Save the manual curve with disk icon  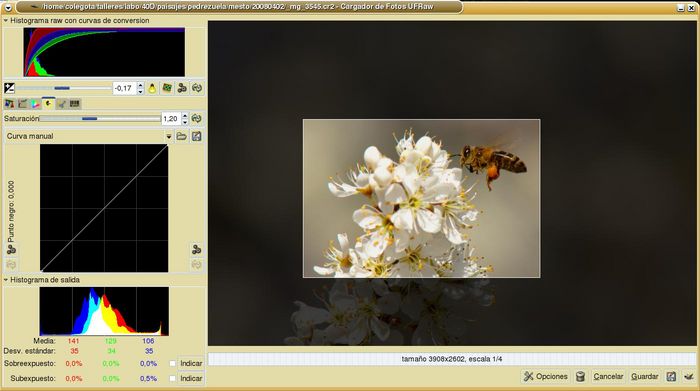[x=196, y=136]
